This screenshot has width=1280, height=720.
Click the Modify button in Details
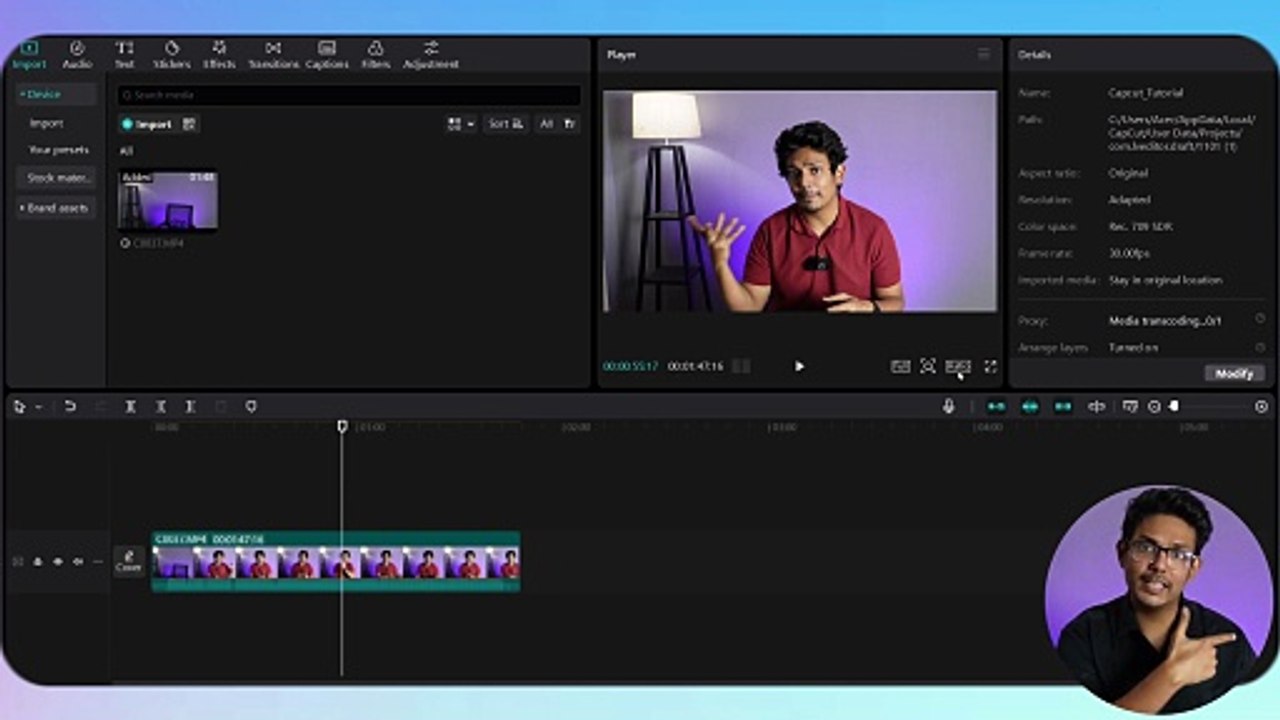point(1234,373)
